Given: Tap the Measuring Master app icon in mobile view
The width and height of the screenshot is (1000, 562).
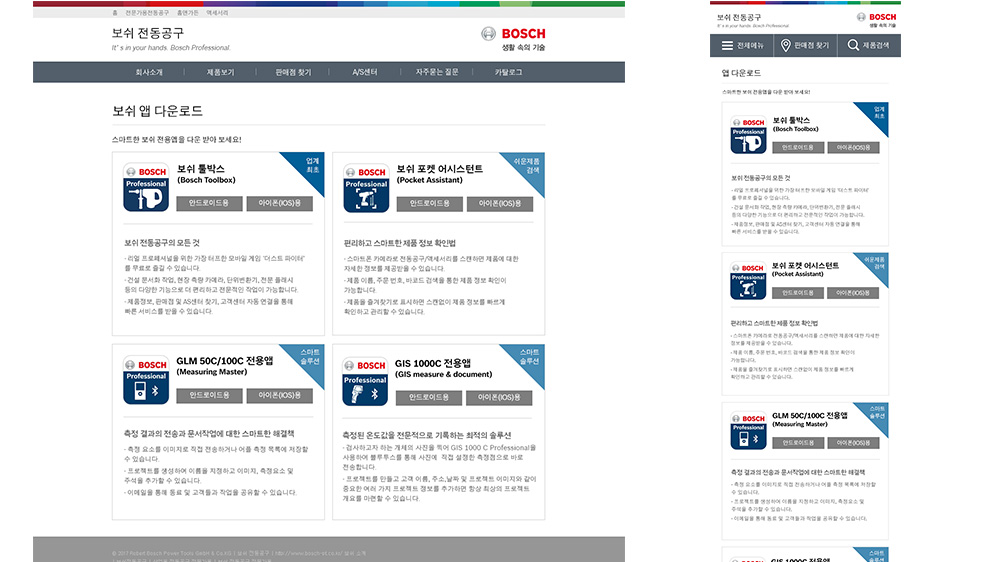Looking at the screenshot, I should pos(748,431).
